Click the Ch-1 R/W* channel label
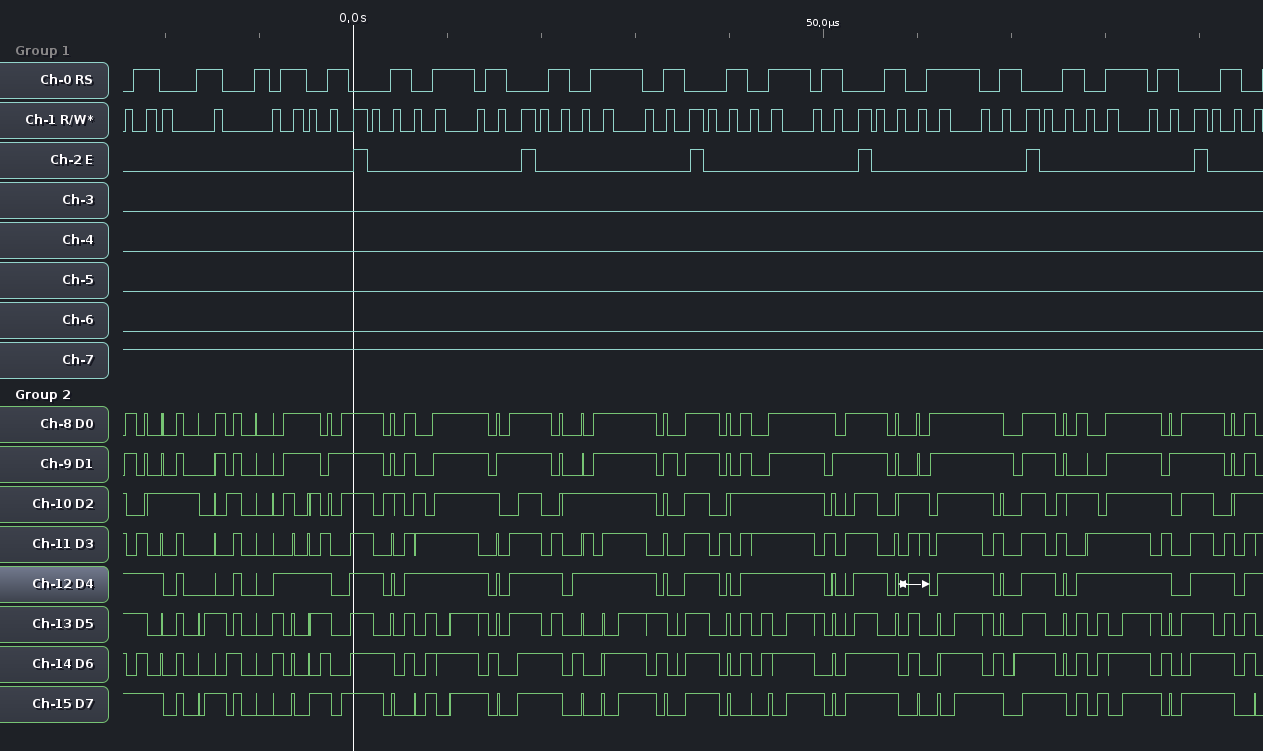 55,120
